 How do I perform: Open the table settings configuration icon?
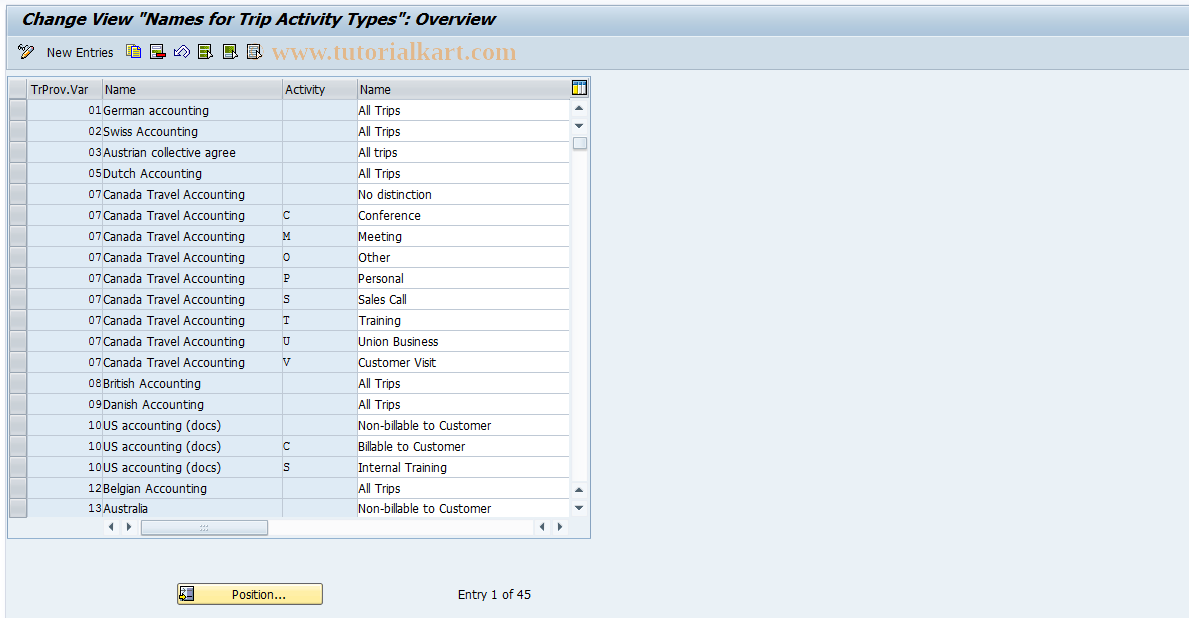click(x=579, y=88)
